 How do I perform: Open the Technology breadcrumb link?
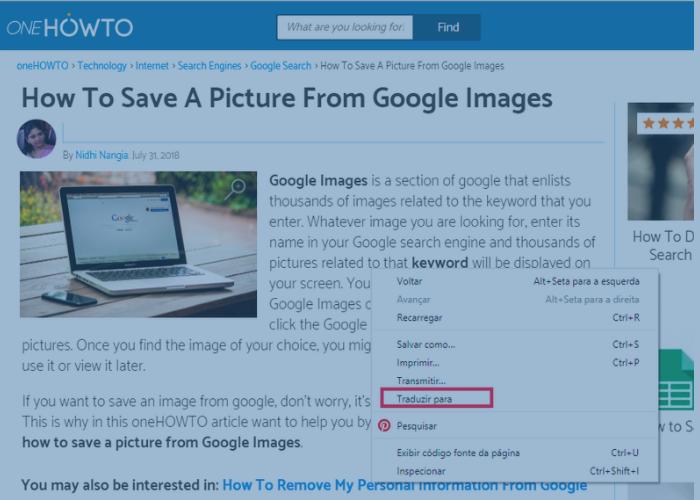pos(102,66)
